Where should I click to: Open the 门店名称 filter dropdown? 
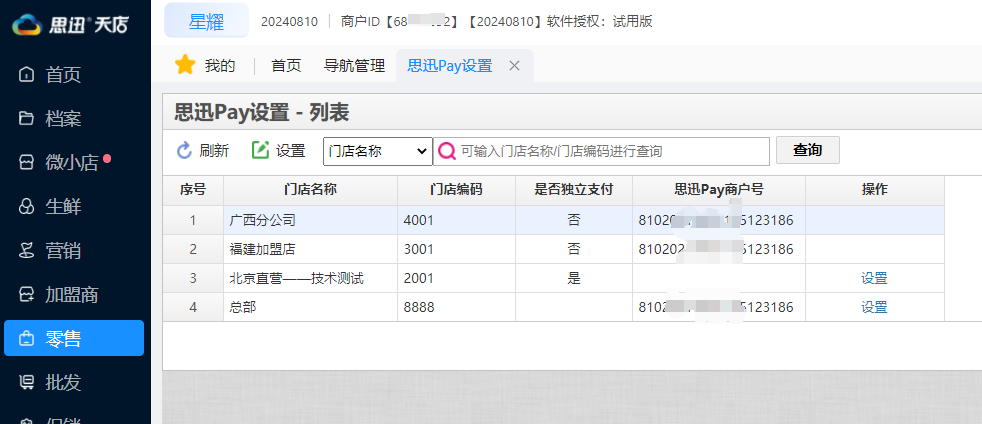(x=378, y=151)
